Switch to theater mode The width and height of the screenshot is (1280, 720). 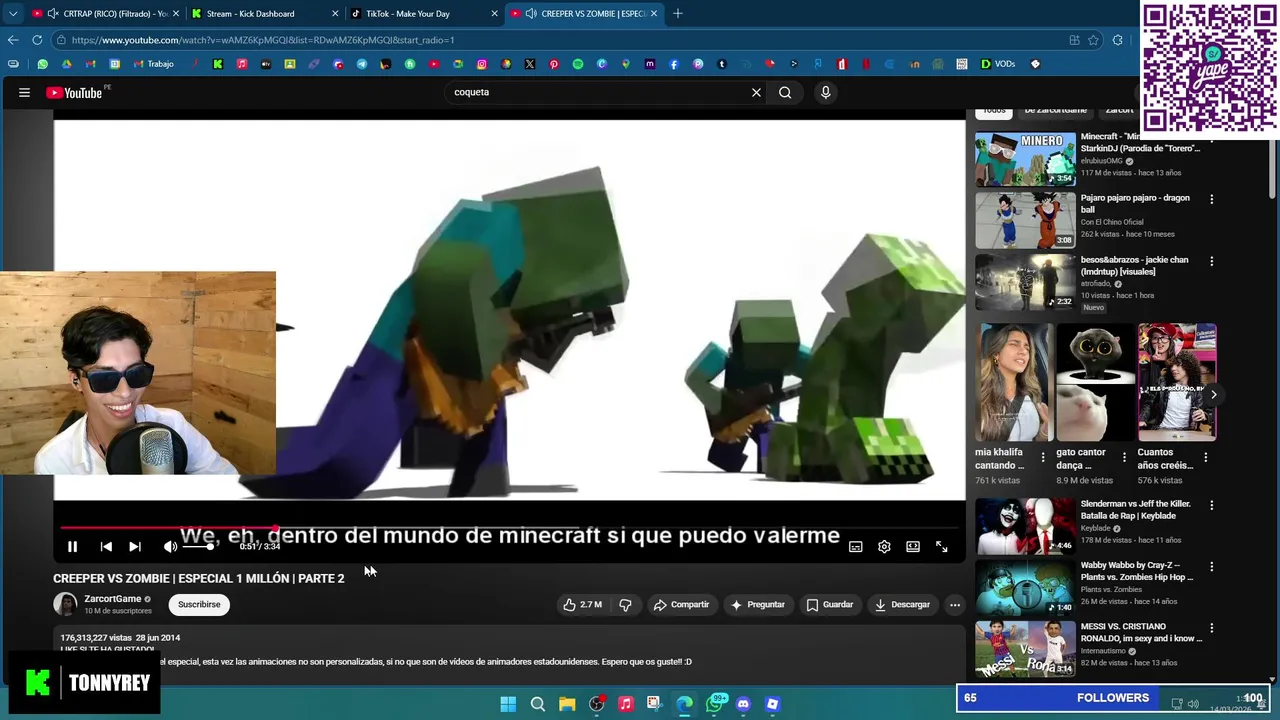(x=913, y=547)
